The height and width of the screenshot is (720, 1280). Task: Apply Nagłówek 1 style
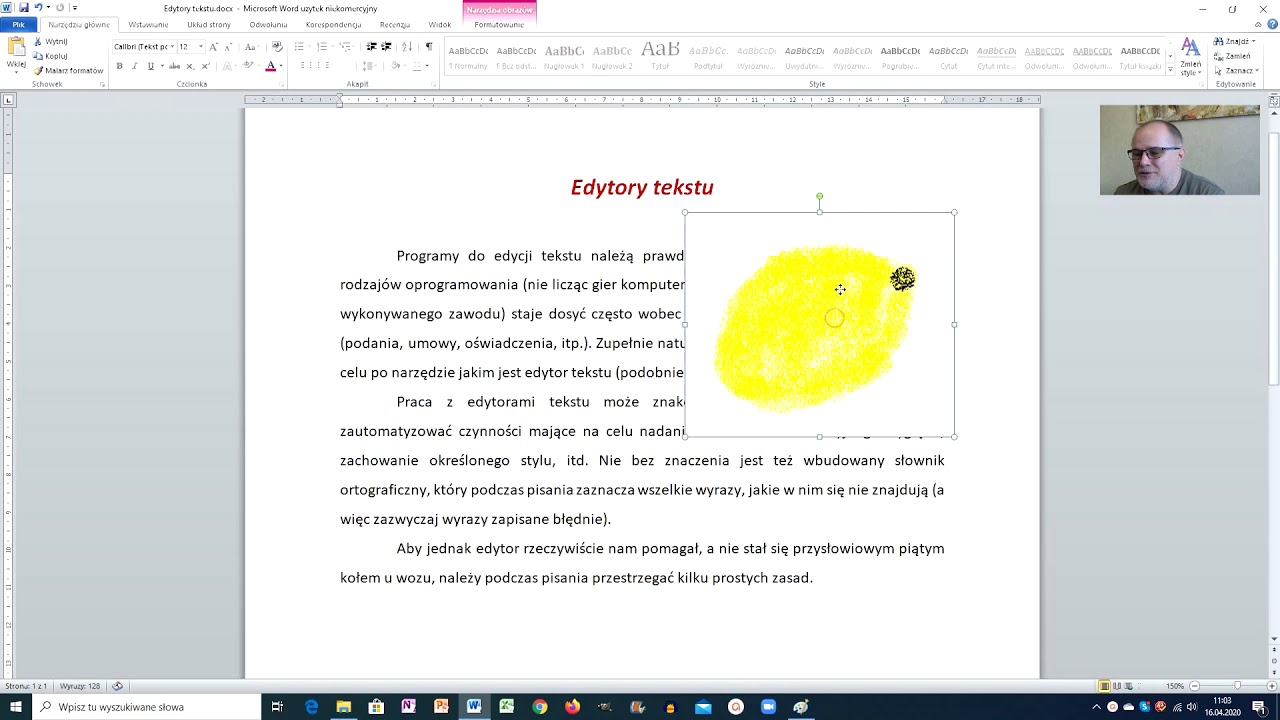click(x=564, y=57)
